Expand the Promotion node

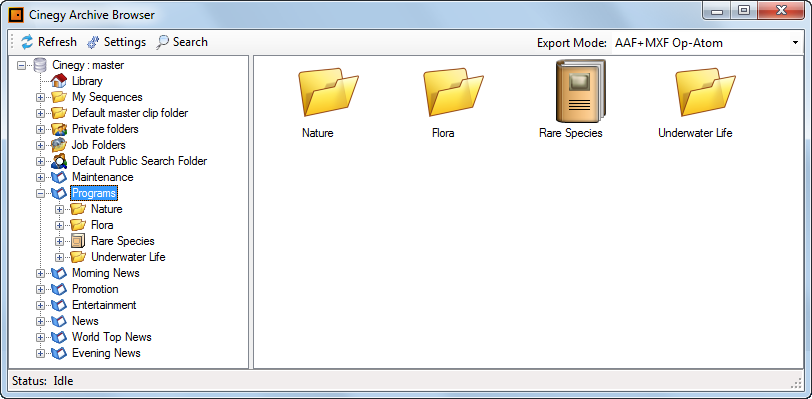pos(40,290)
